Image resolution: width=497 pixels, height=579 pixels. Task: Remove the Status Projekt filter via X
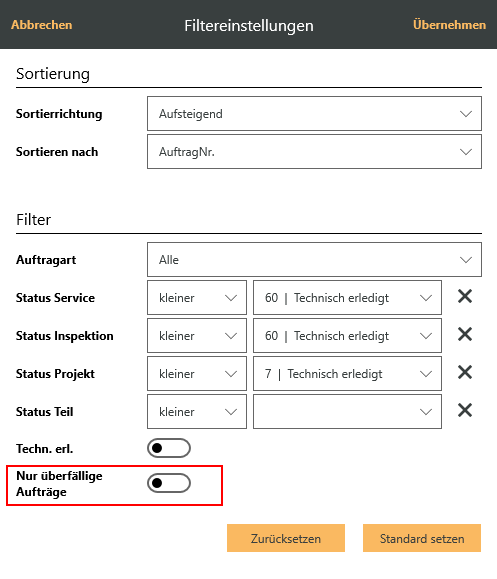point(465,373)
